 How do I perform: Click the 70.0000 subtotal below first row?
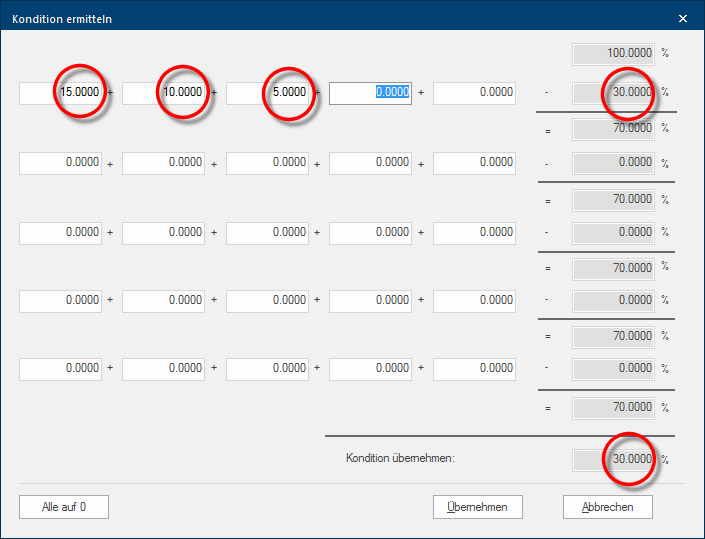(613, 129)
